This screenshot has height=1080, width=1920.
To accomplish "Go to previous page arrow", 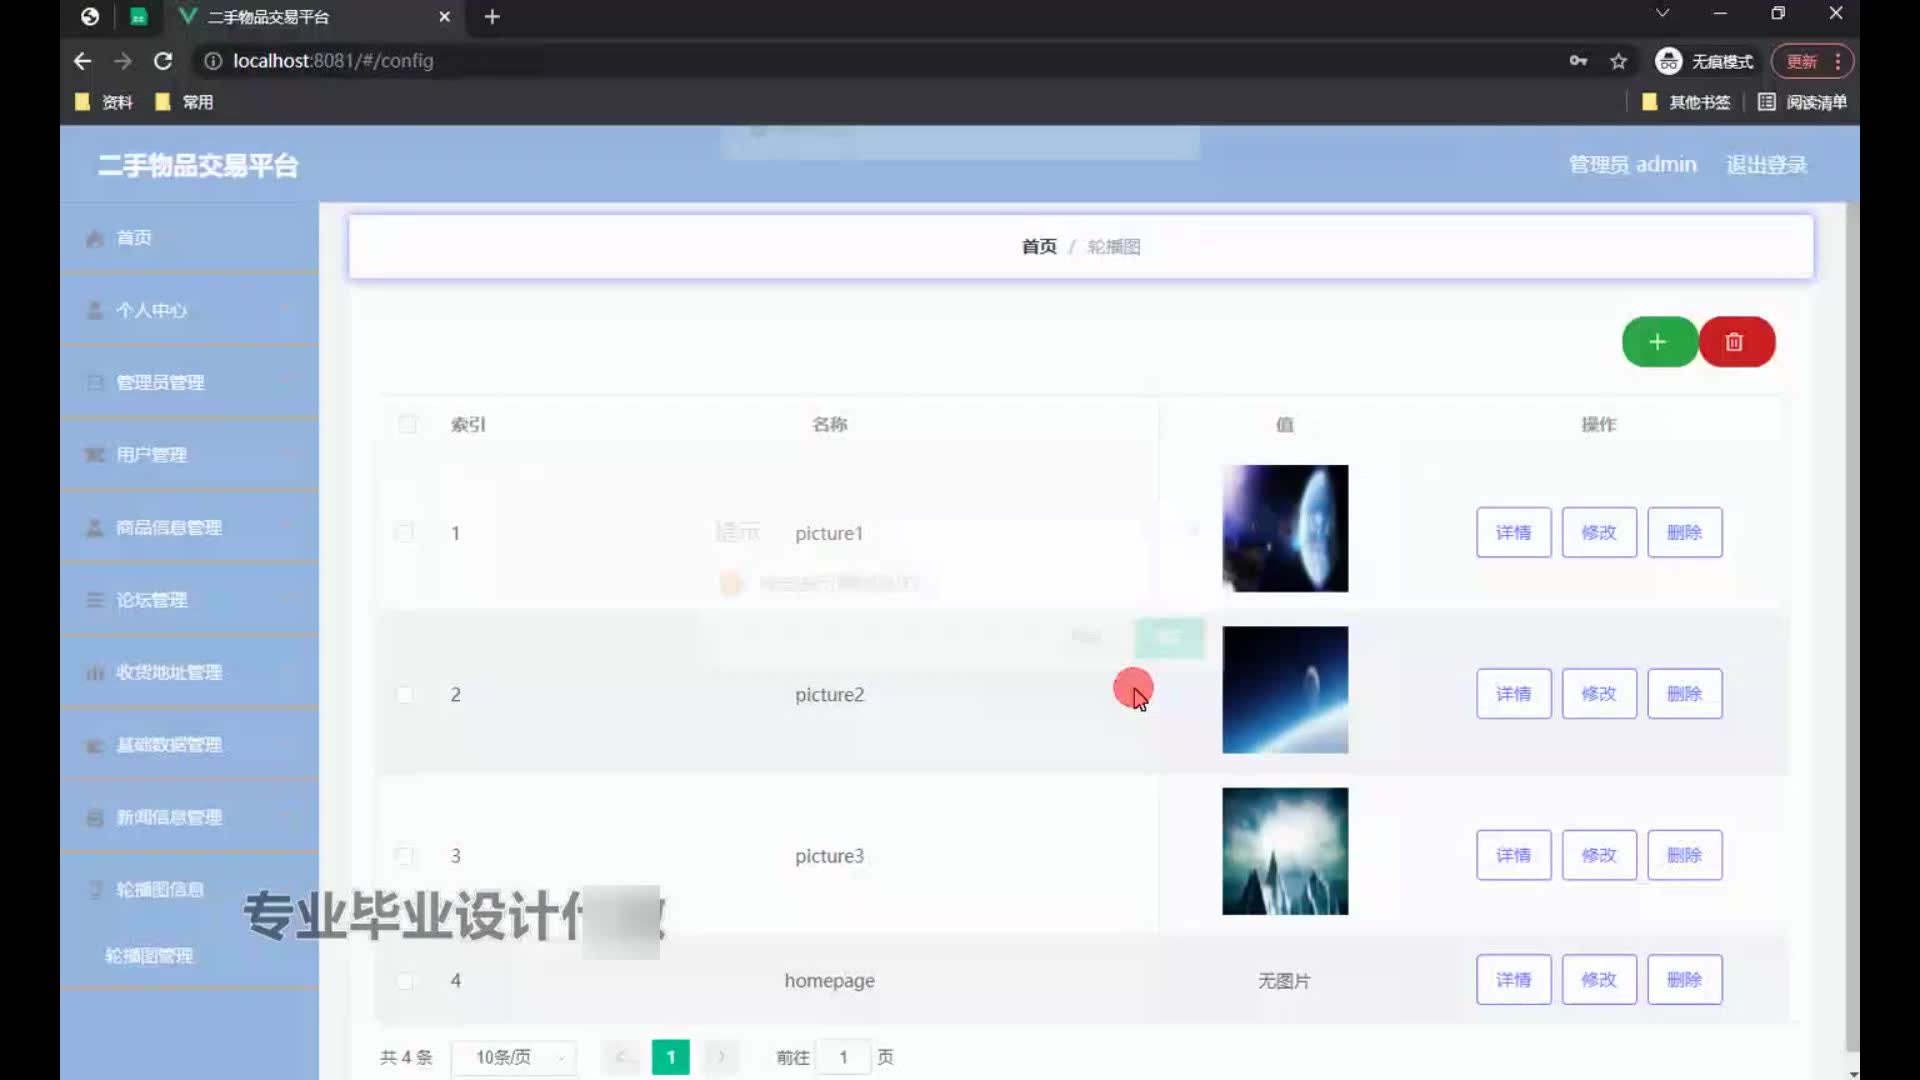I will coord(620,1057).
